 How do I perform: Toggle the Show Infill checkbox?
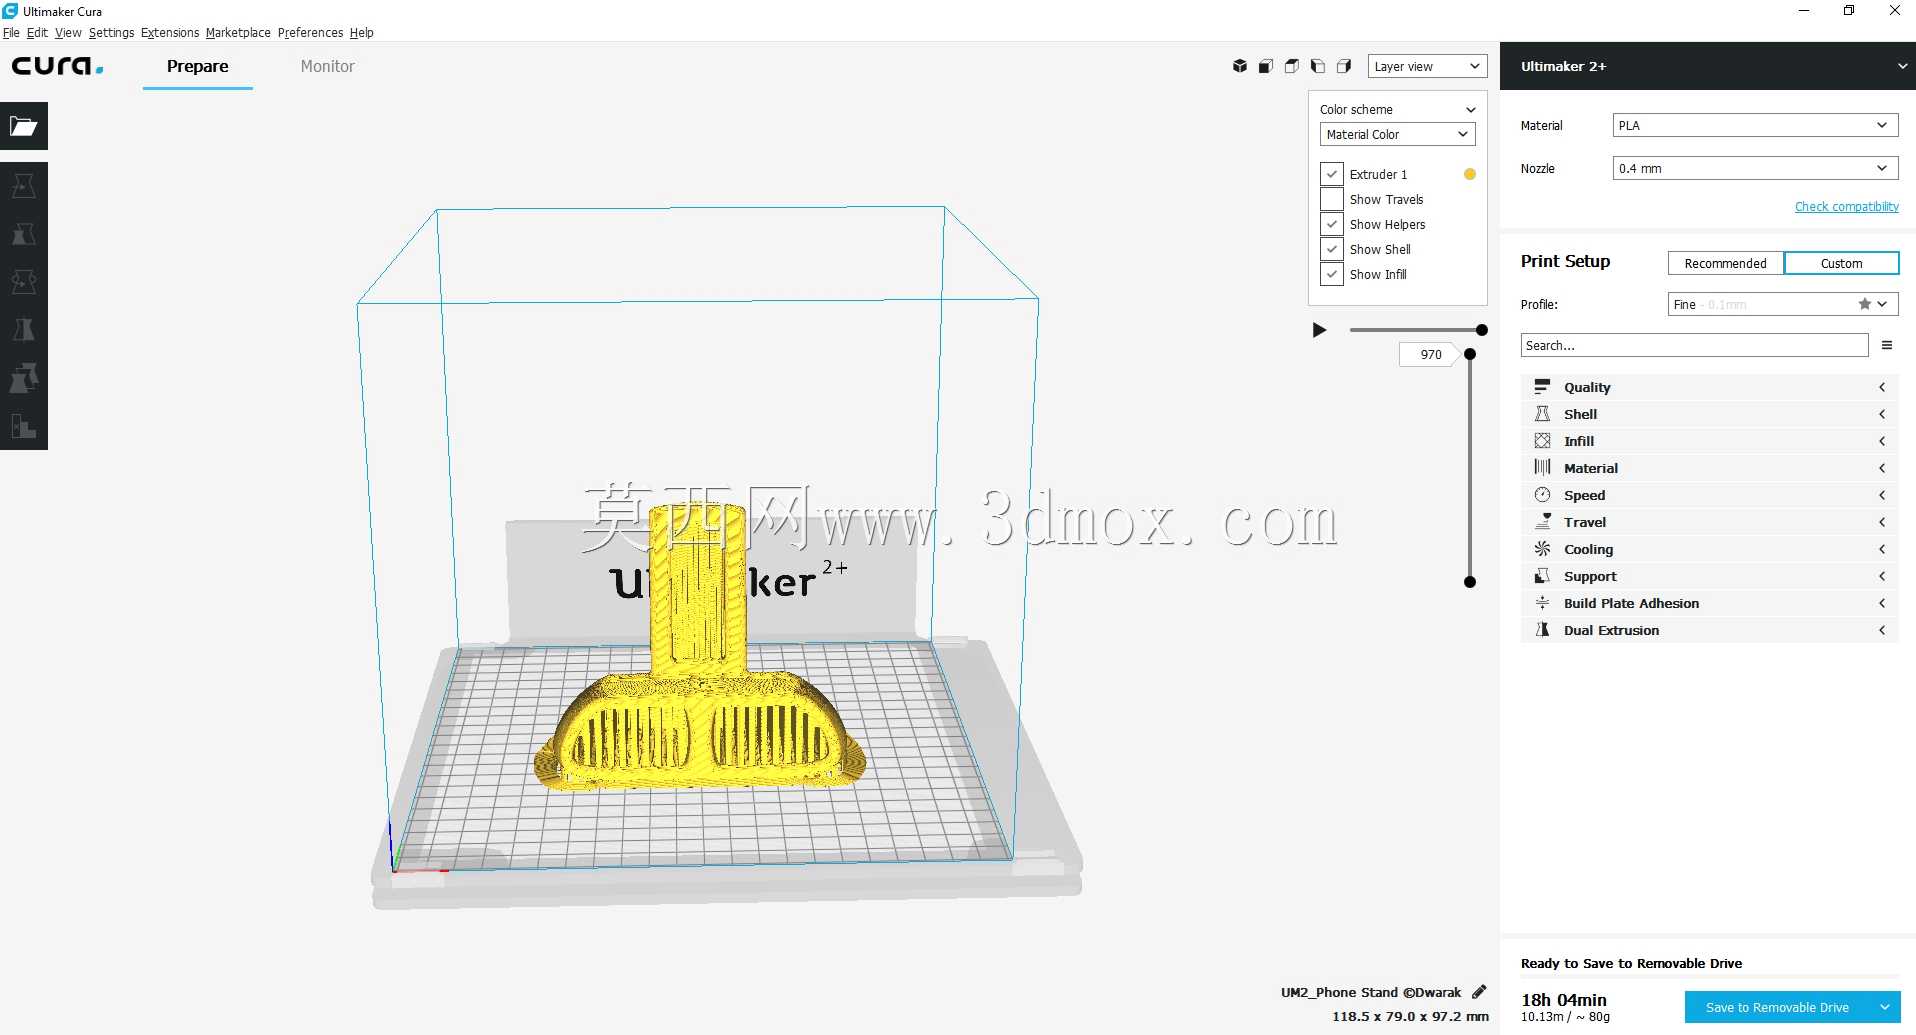pyautogui.click(x=1332, y=274)
